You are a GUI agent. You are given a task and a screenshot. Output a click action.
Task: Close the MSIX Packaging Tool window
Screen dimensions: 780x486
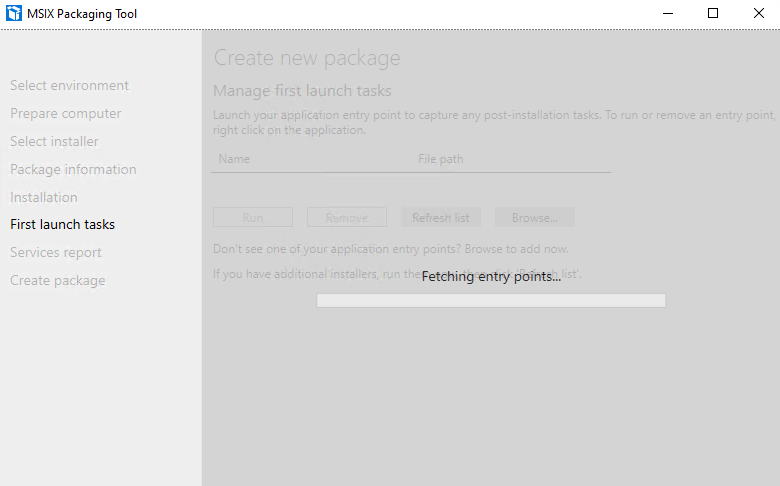(758, 13)
